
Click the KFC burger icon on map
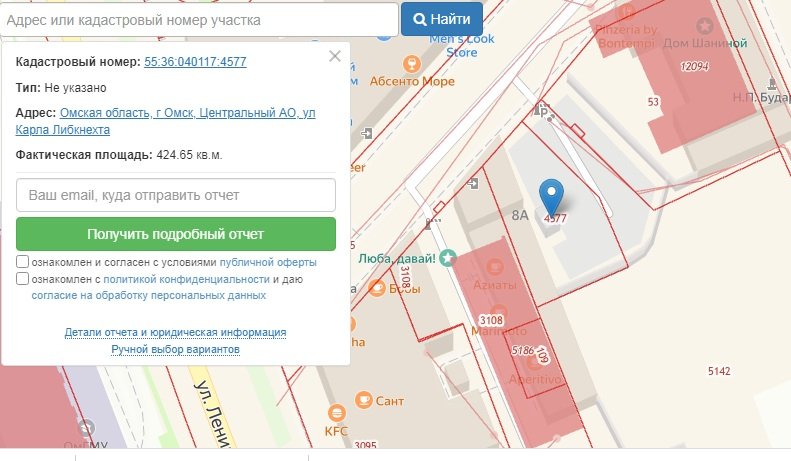pos(336,413)
